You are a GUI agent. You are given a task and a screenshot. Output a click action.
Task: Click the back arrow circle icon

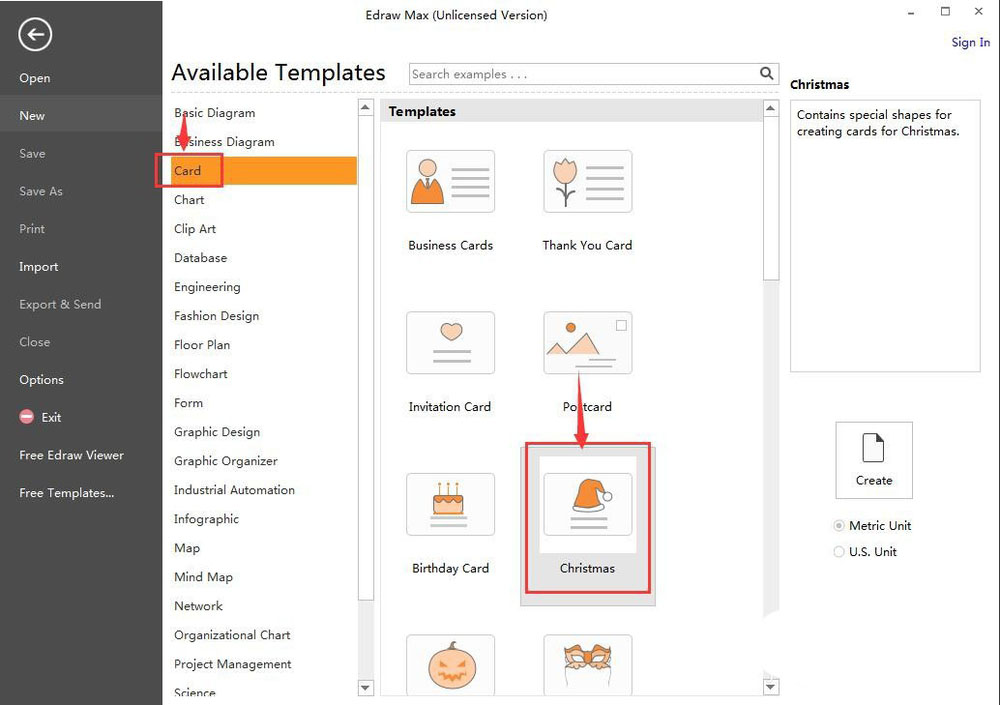(34, 34)
